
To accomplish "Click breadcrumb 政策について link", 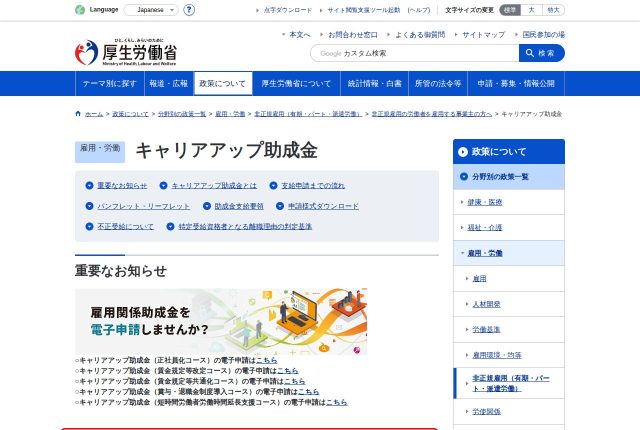I will coord(130,114).
